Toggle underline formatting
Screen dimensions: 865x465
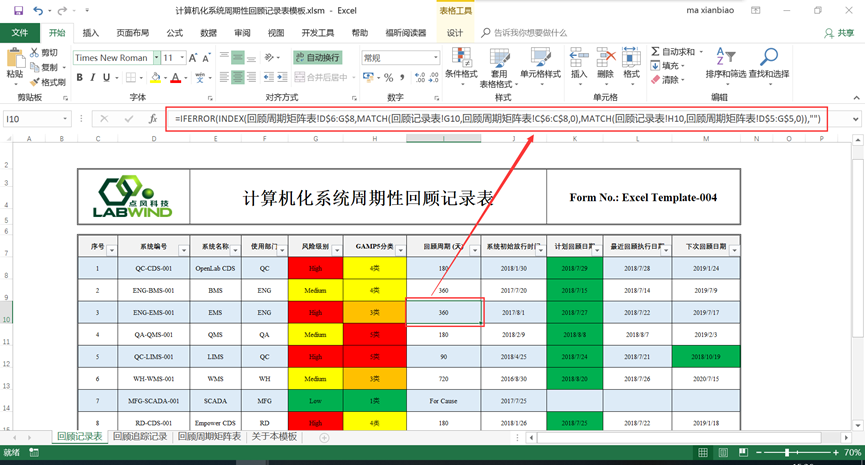click(x=108, y=77)
